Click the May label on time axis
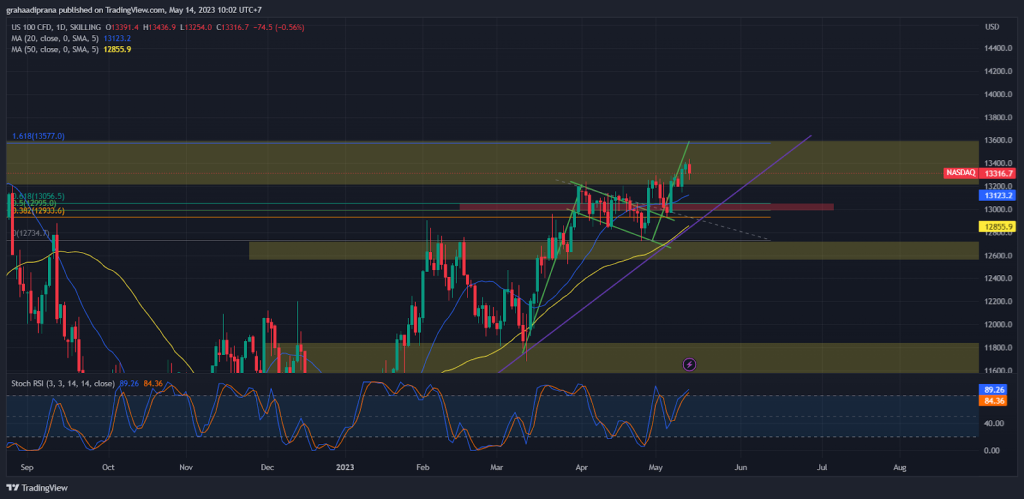The image size is (1024, 499). (656, 468)
